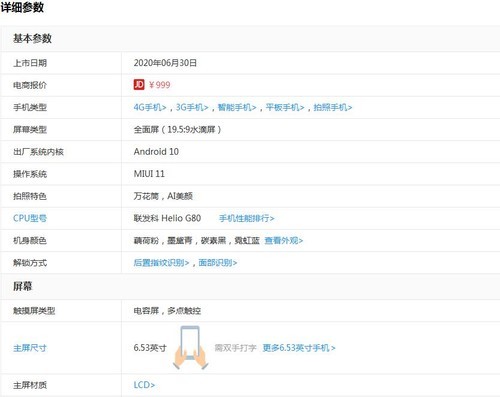This screenshot has height=397, width=500.
Task: Click the JD logo icon
Action: coord(139,85)
